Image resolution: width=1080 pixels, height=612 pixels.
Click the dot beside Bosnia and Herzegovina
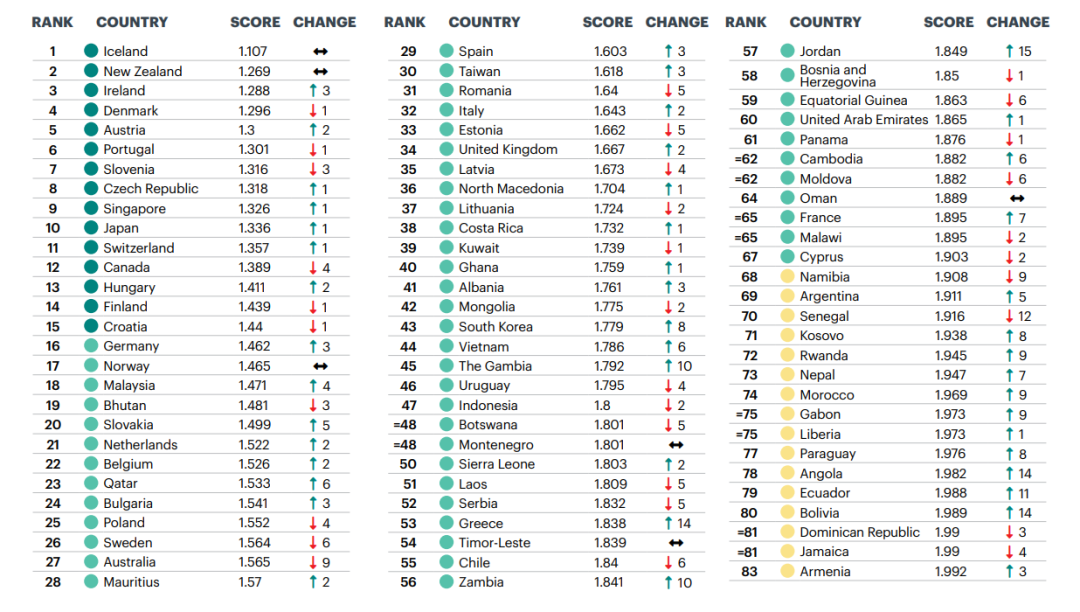(787, 76)
